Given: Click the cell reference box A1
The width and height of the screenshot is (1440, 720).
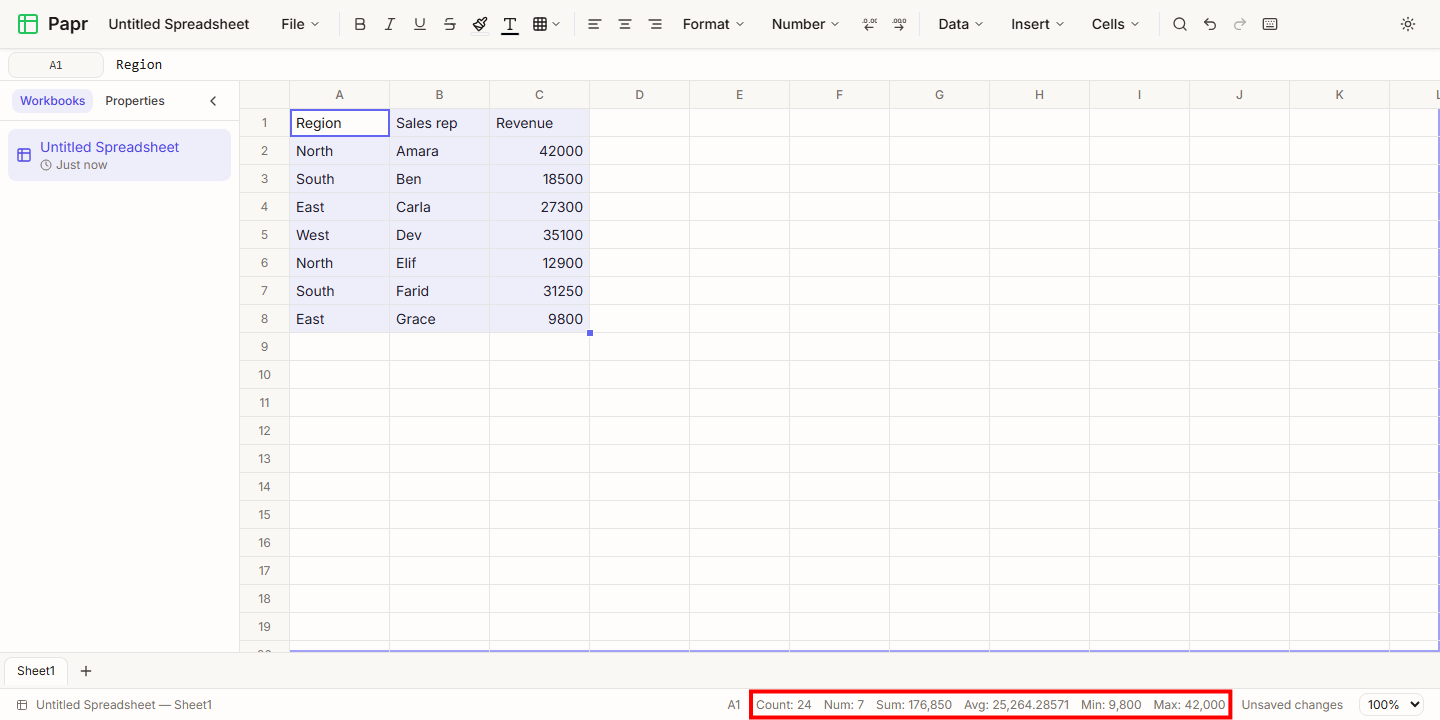Looking at the screenshot, I should (x=56, y=65).
